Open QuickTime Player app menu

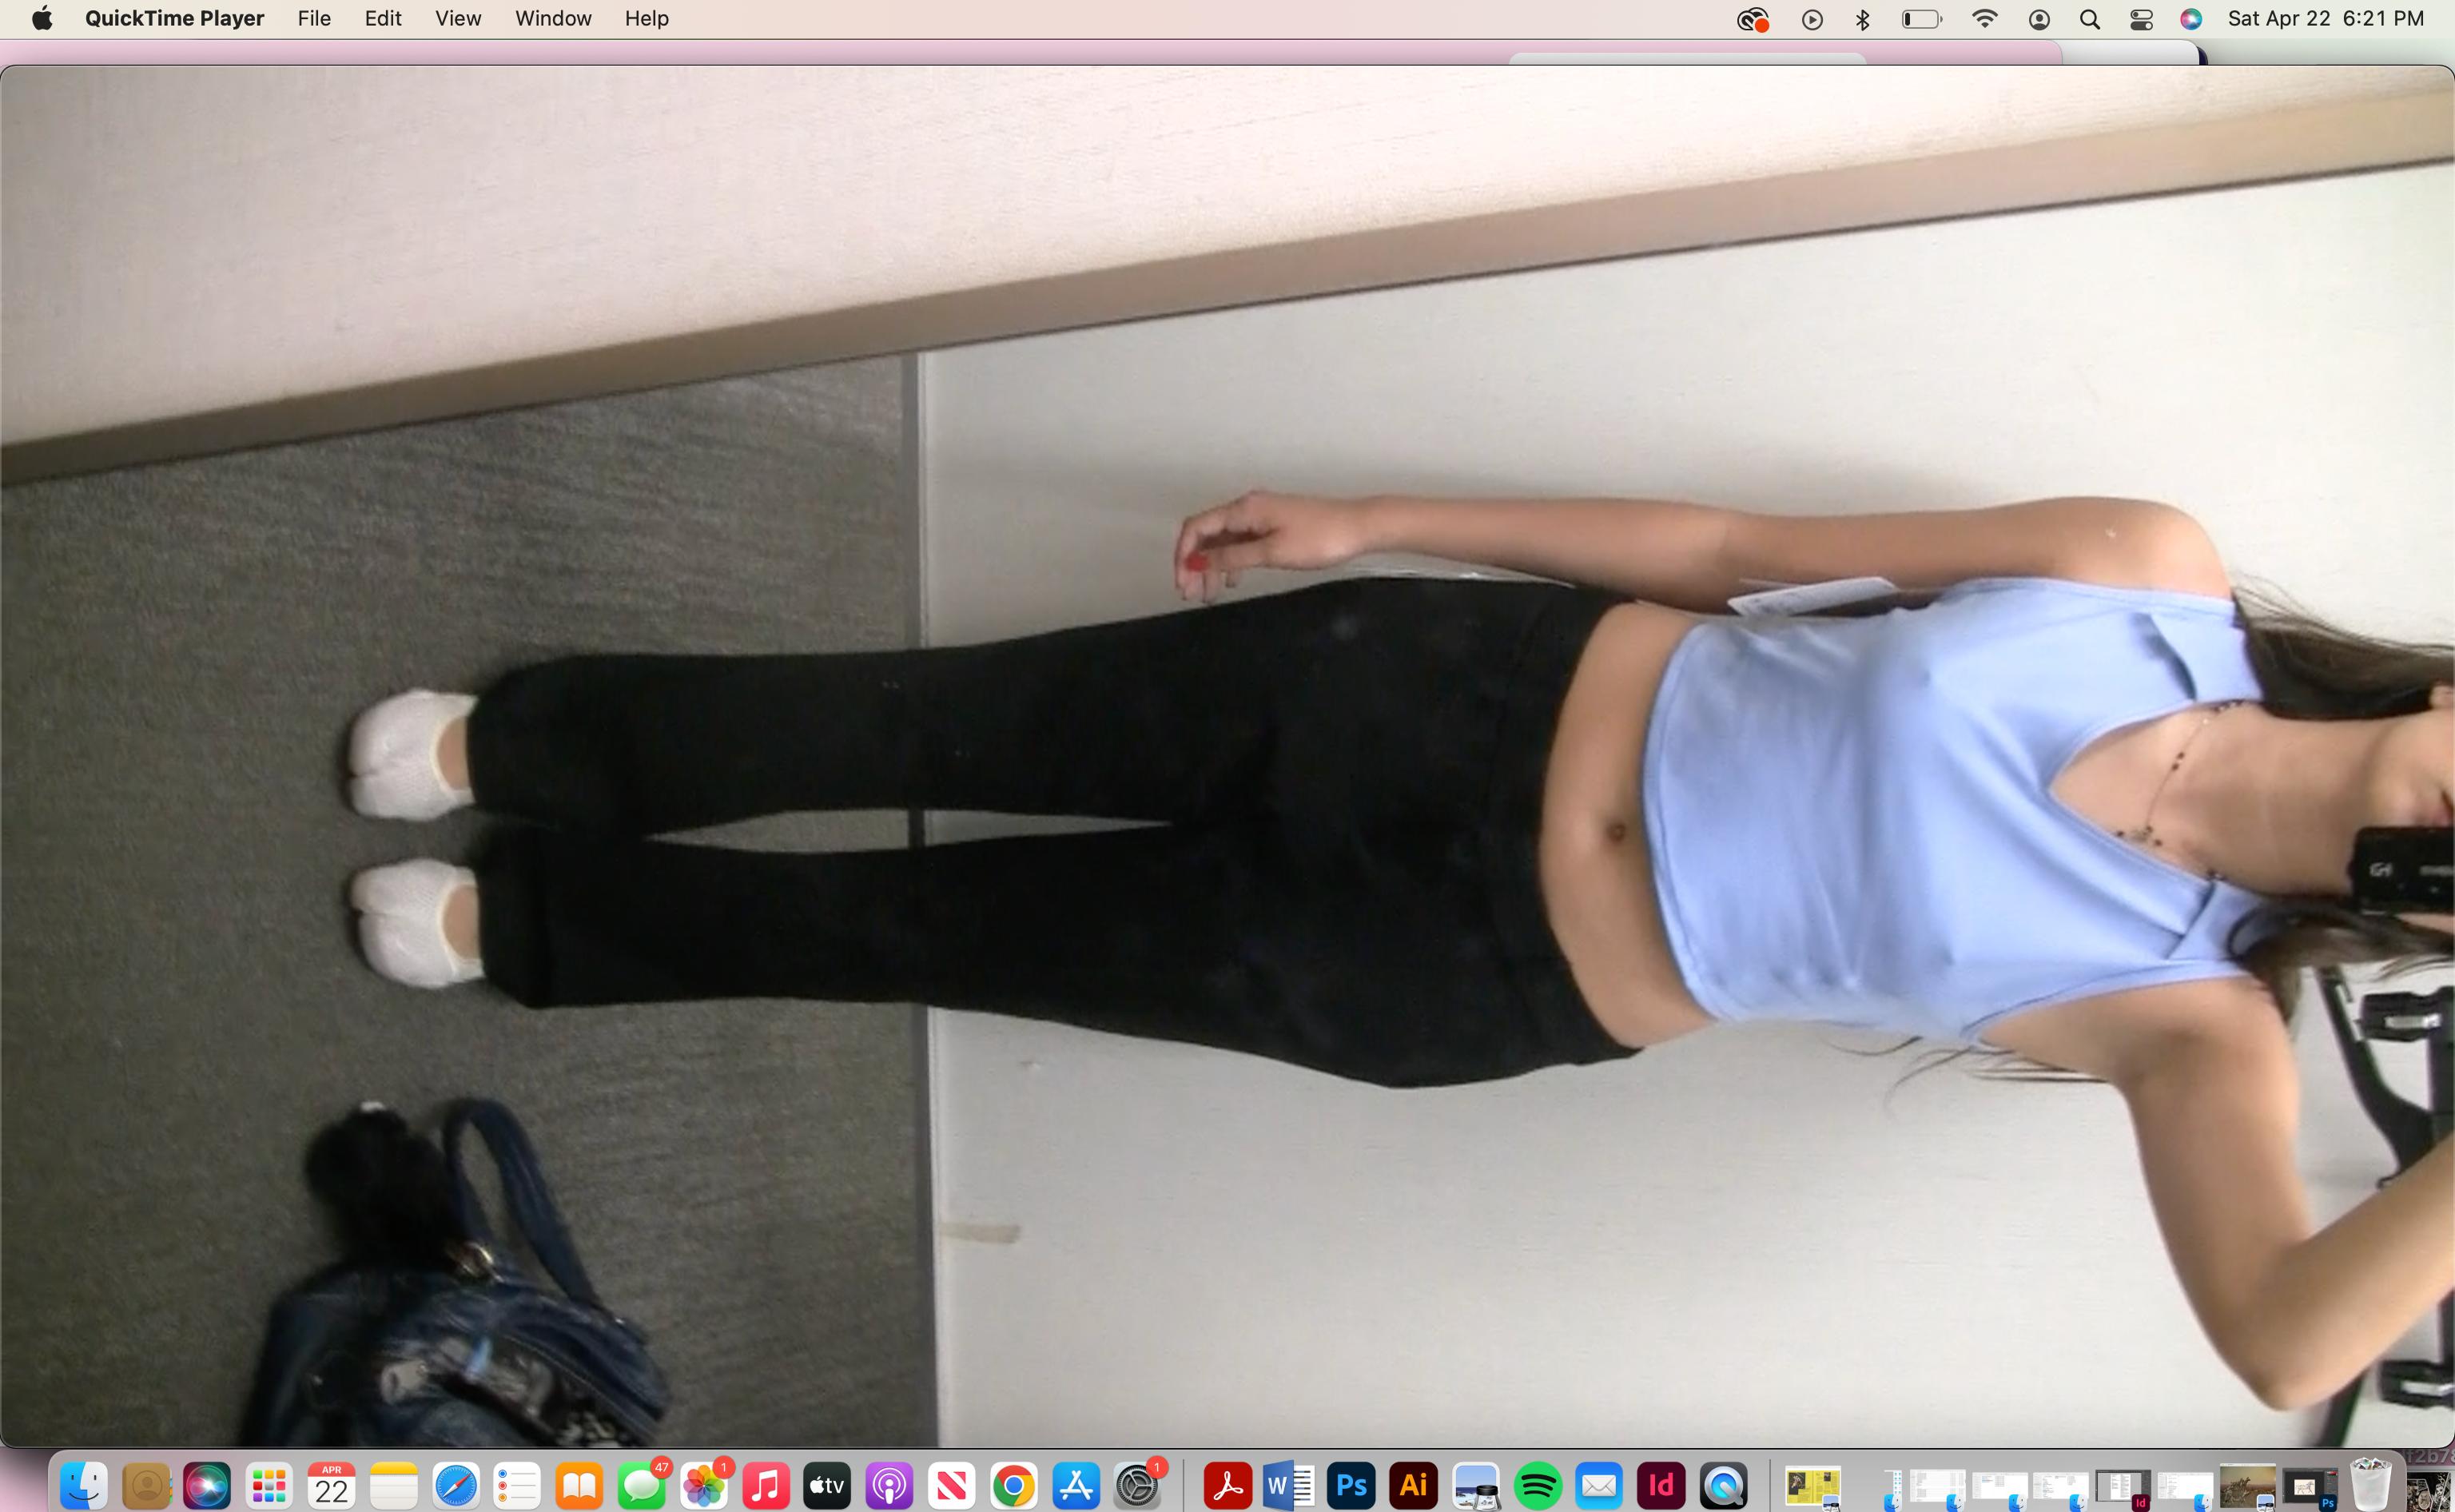point(174,19)
